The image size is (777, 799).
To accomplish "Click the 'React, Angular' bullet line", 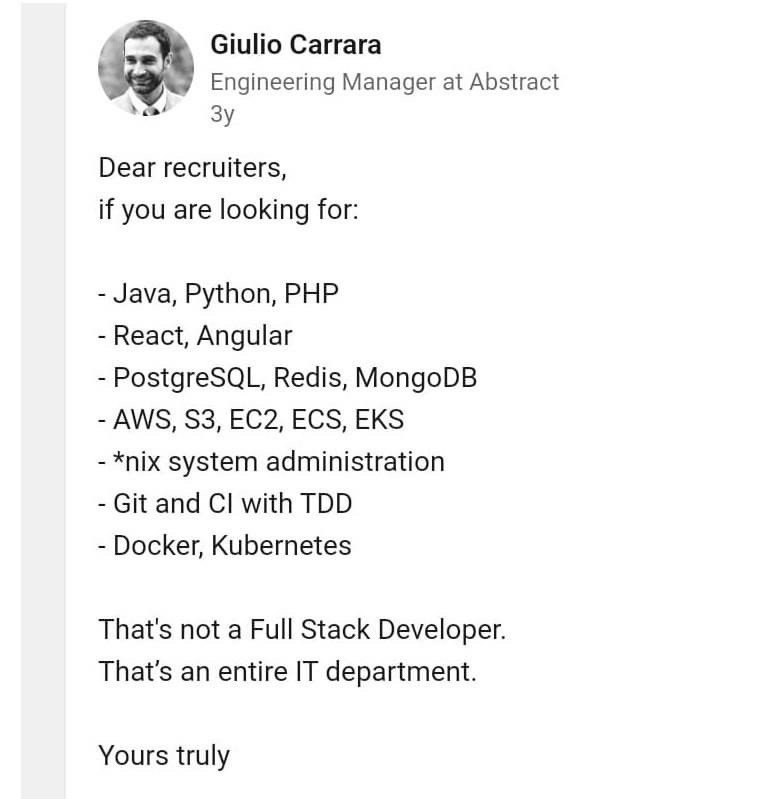I will (x=195, y=336).
